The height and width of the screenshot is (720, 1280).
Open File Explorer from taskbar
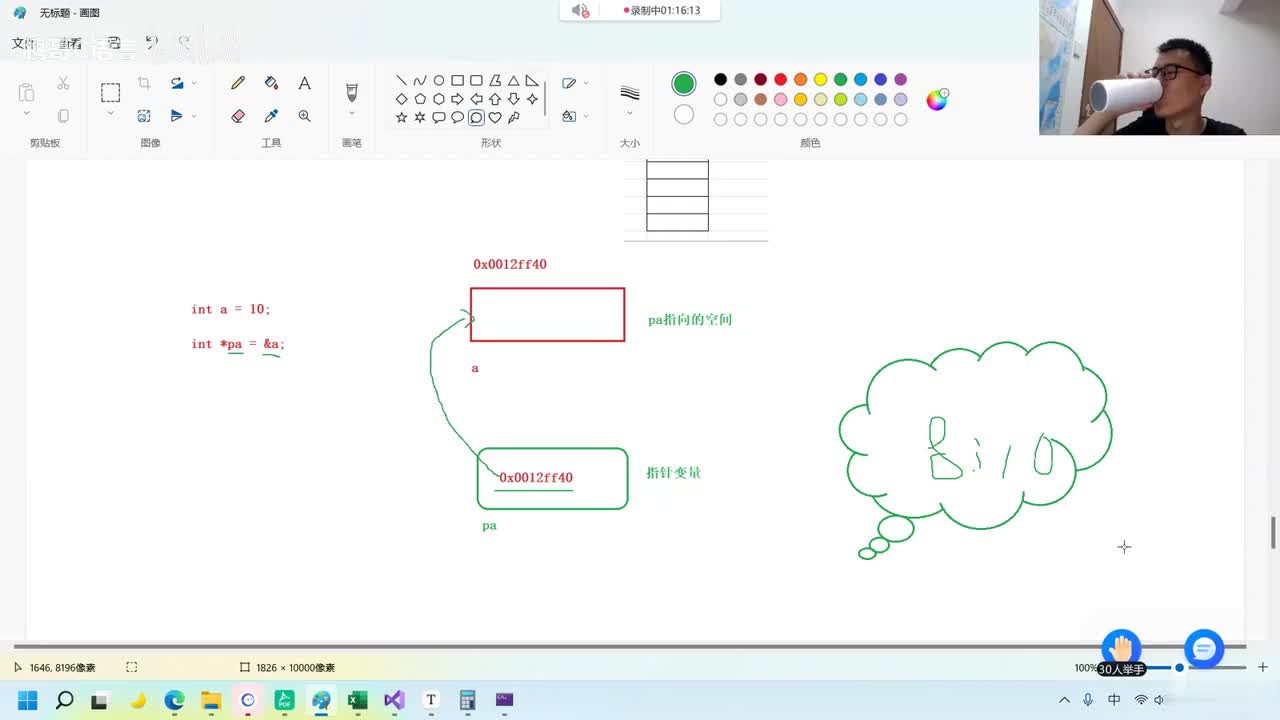pyautogui.click(x=211, y=700)
